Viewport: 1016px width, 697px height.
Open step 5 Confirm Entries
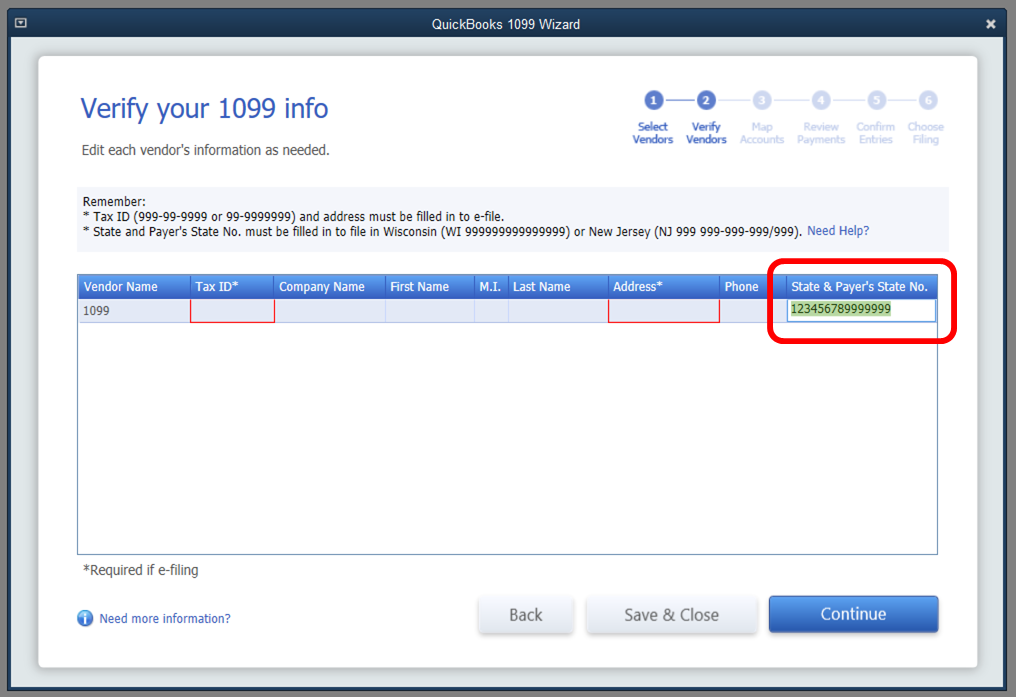875,118
